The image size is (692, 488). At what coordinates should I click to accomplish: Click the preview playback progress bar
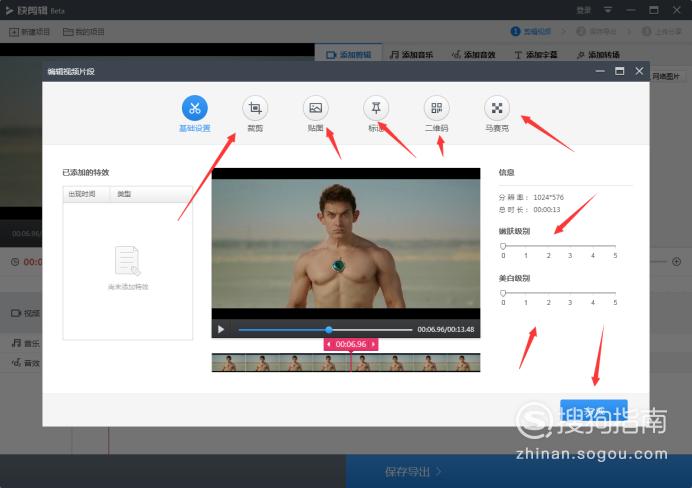pos(325,330)
